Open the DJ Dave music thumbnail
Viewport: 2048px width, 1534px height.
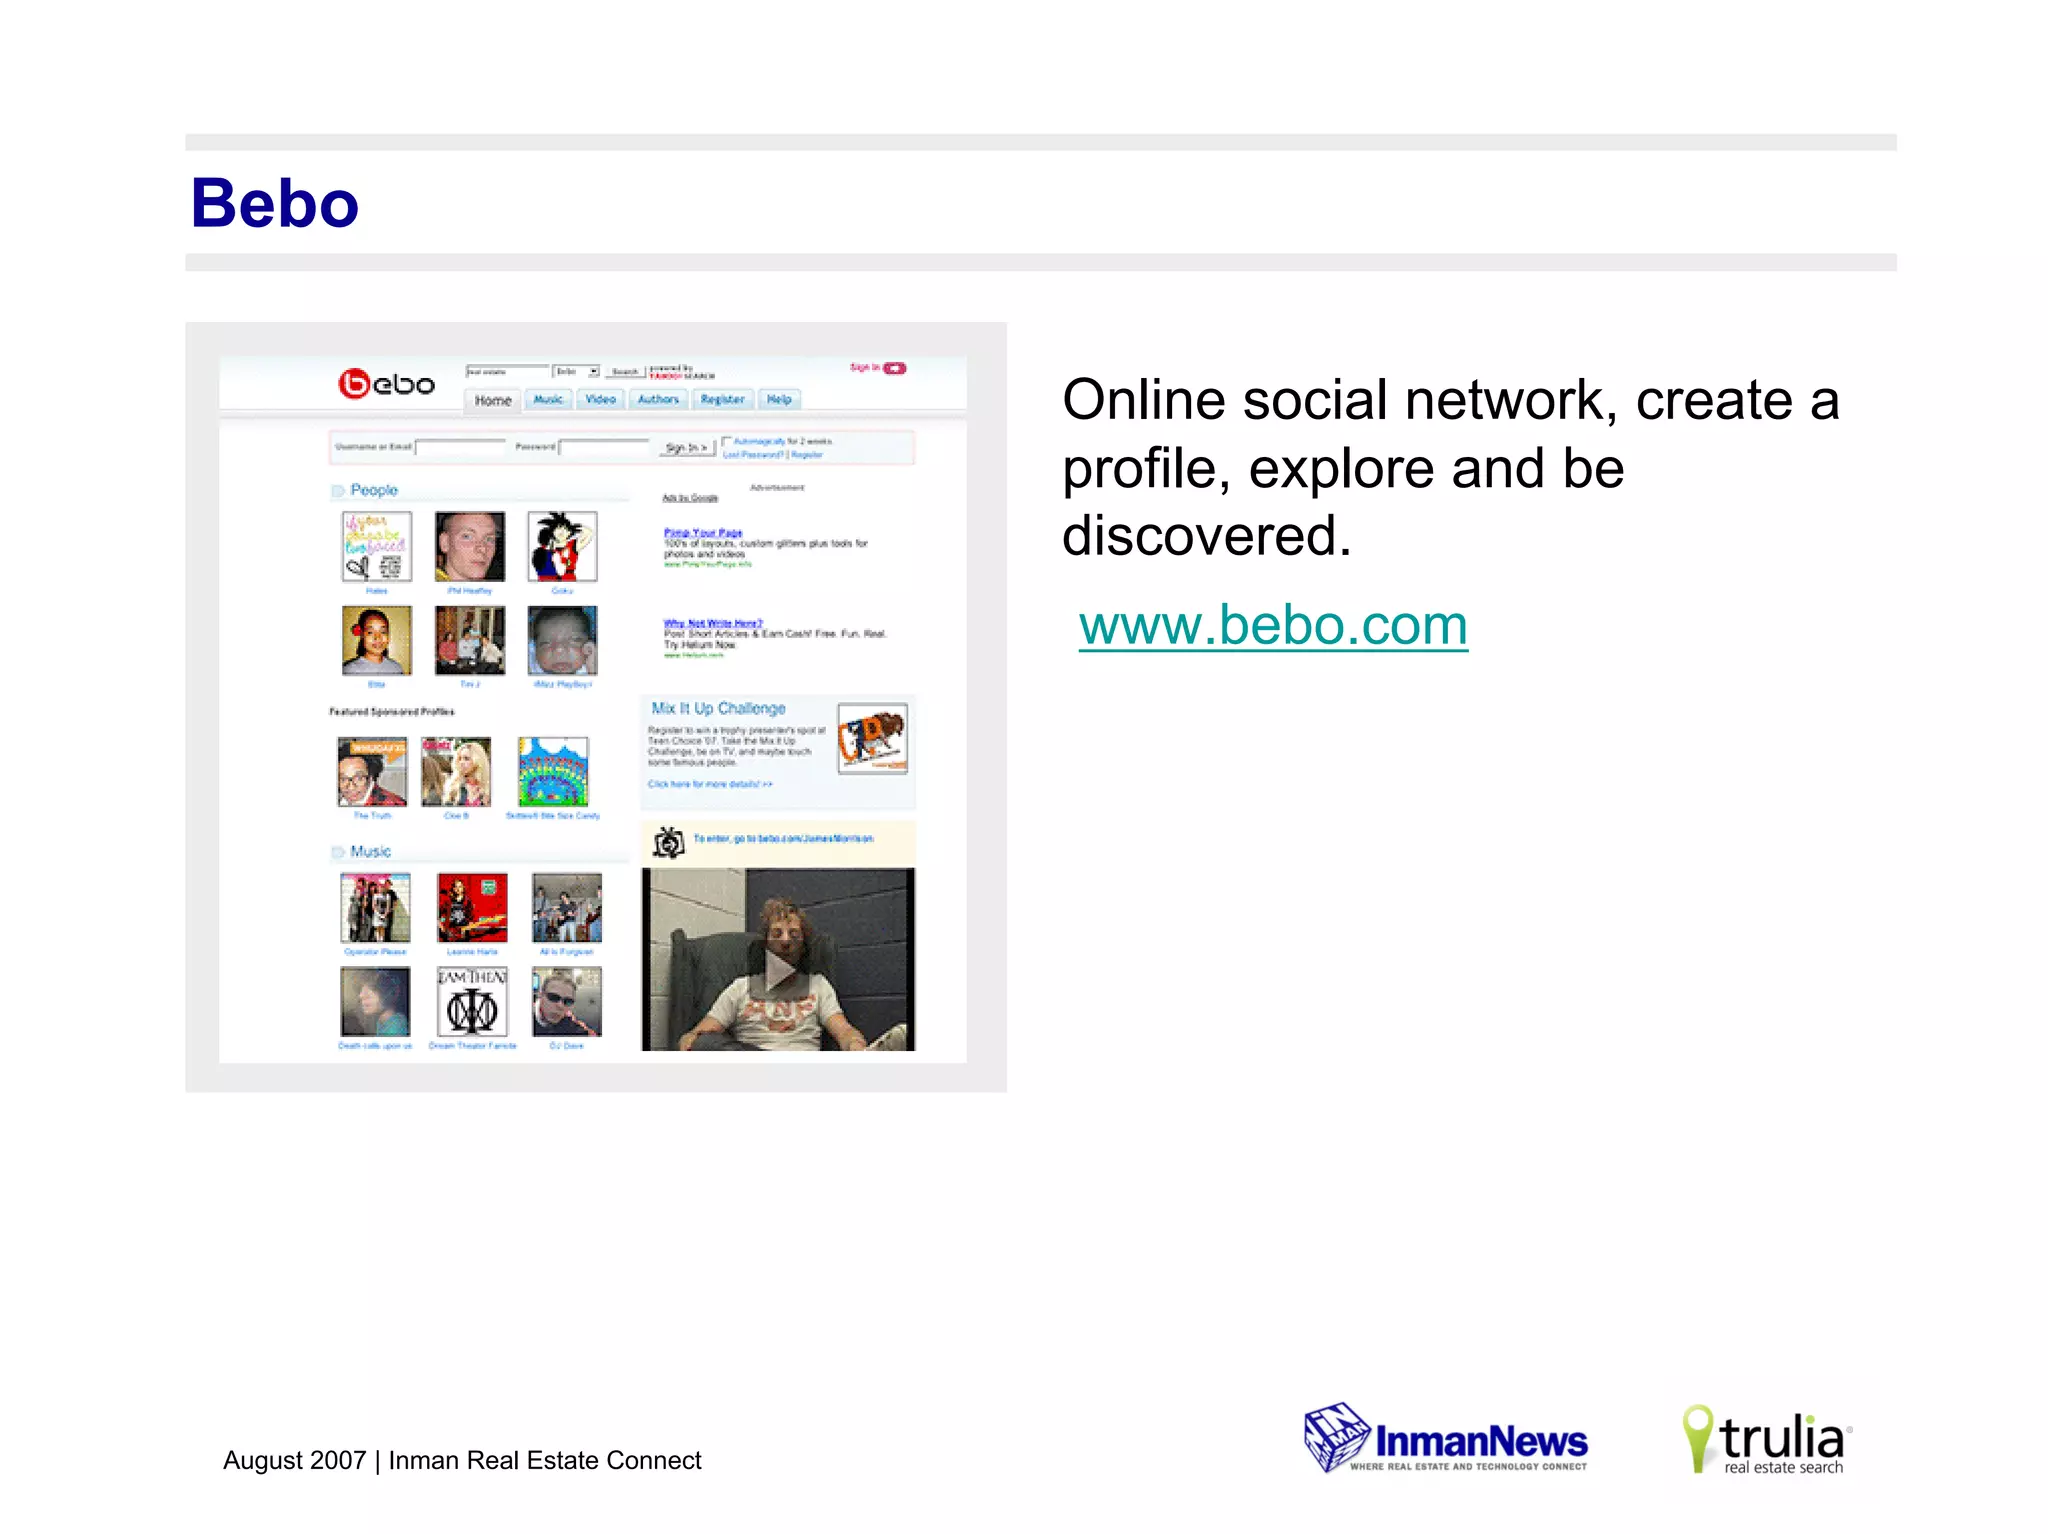pyautogui.click(x=567, y=1002)
